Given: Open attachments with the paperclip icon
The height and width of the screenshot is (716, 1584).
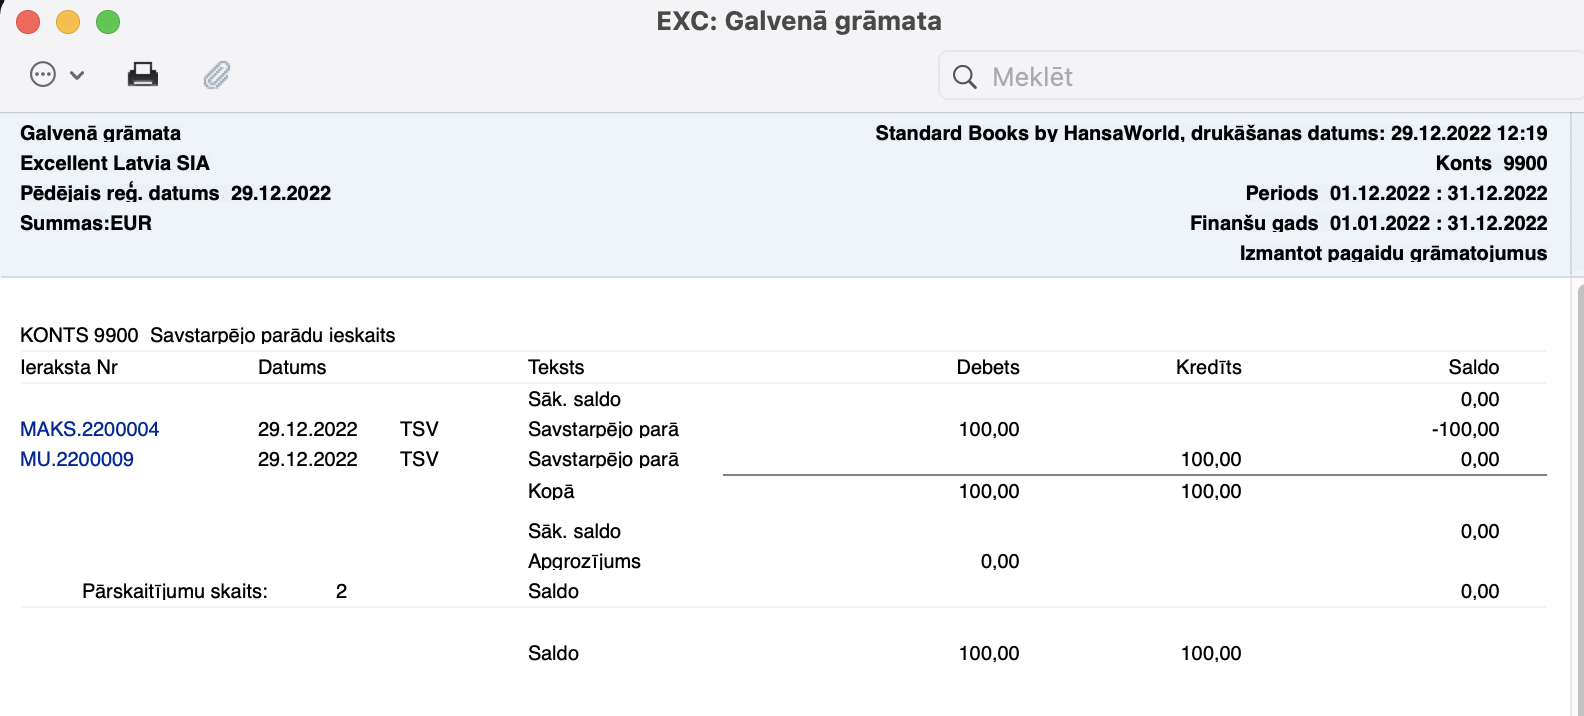Looking at the screenshot, I should coord(216,75).
